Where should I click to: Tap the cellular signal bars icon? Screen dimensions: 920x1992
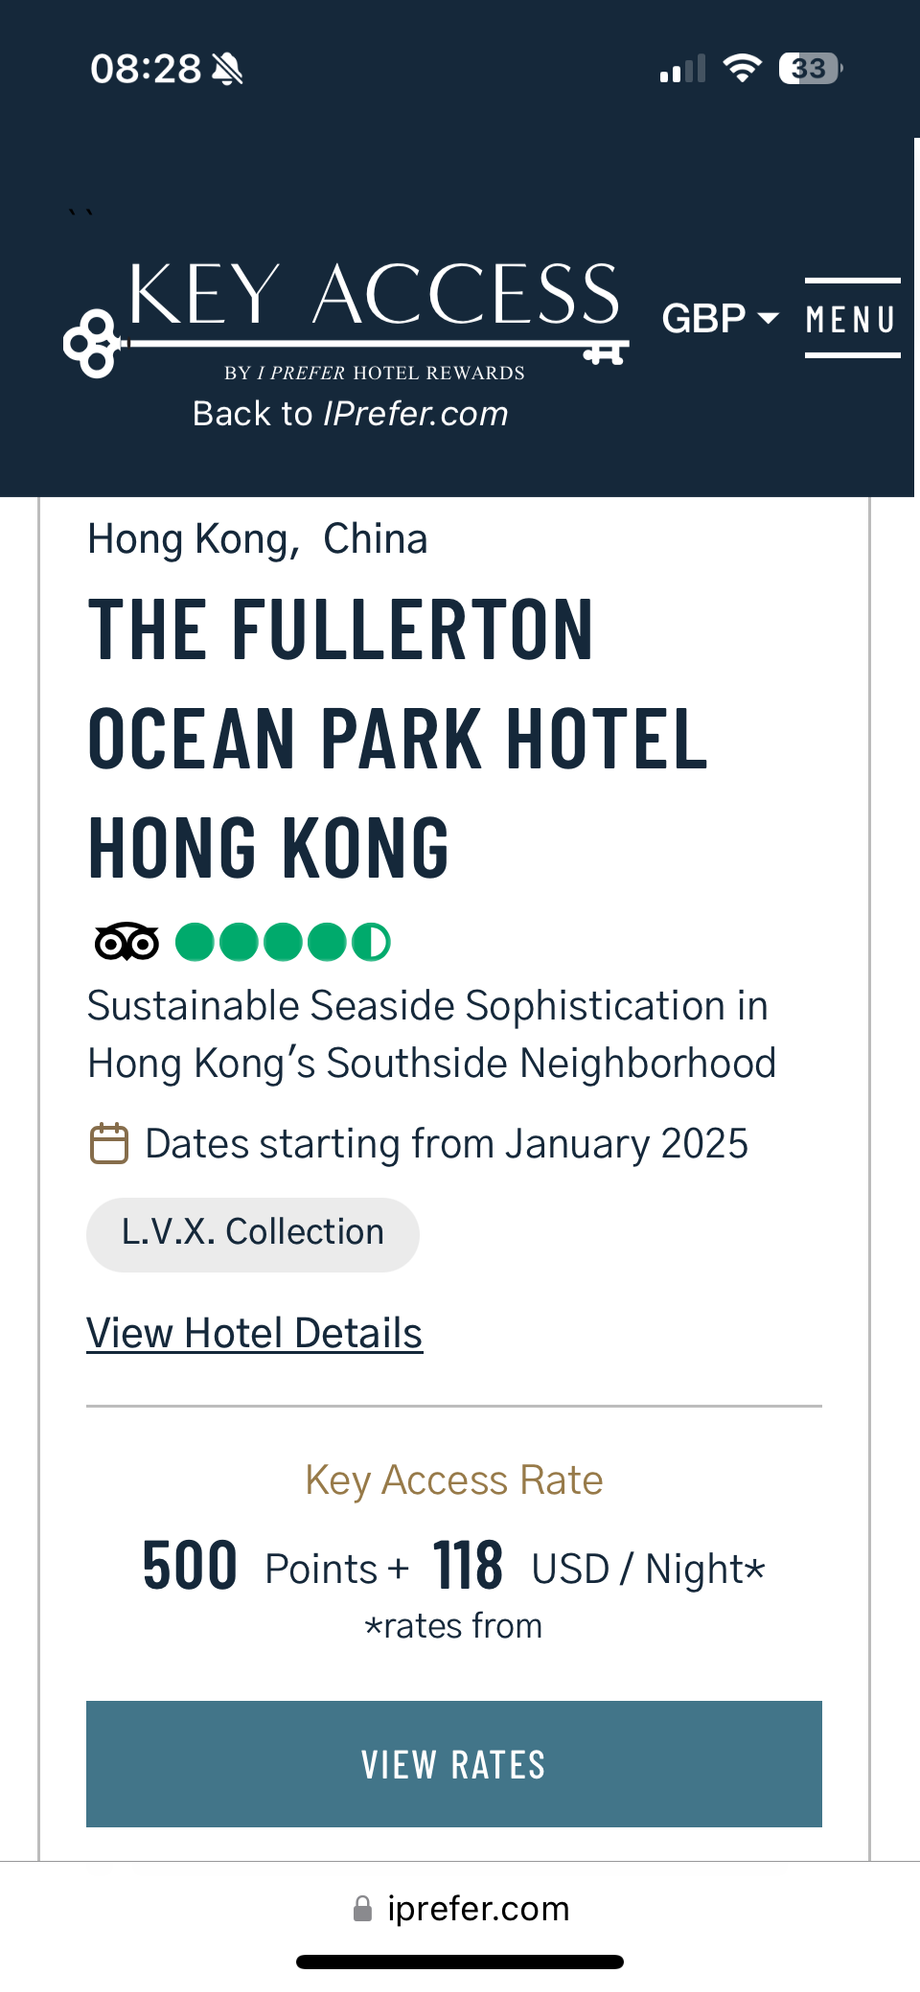[x=683, y=68]
